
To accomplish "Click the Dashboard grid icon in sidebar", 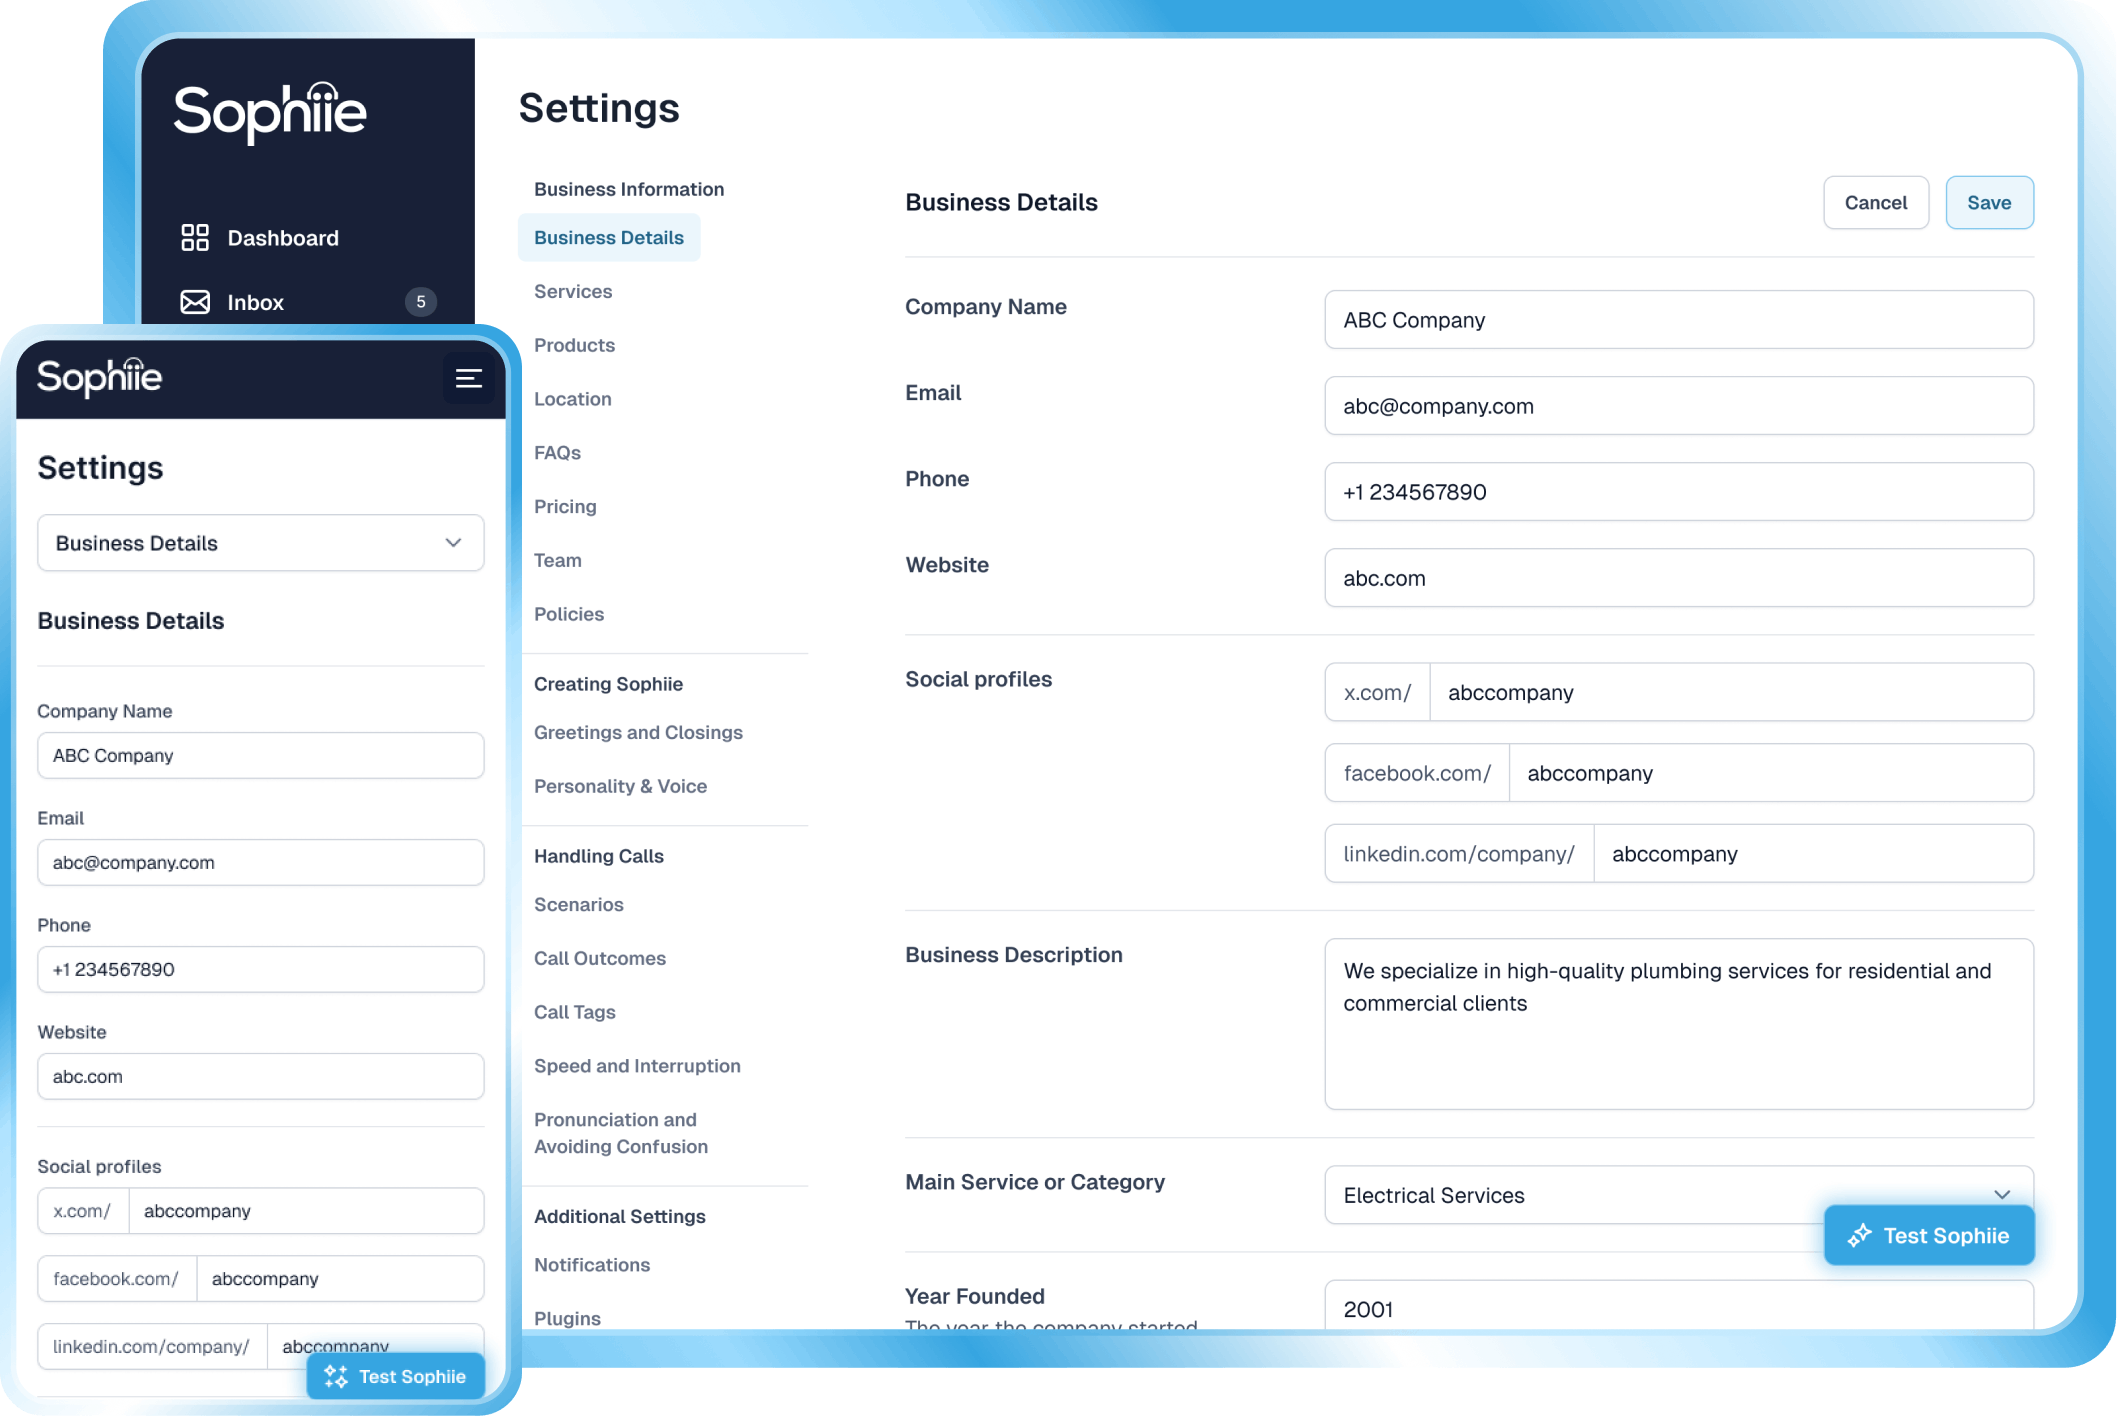I will (x=195, y=238).
